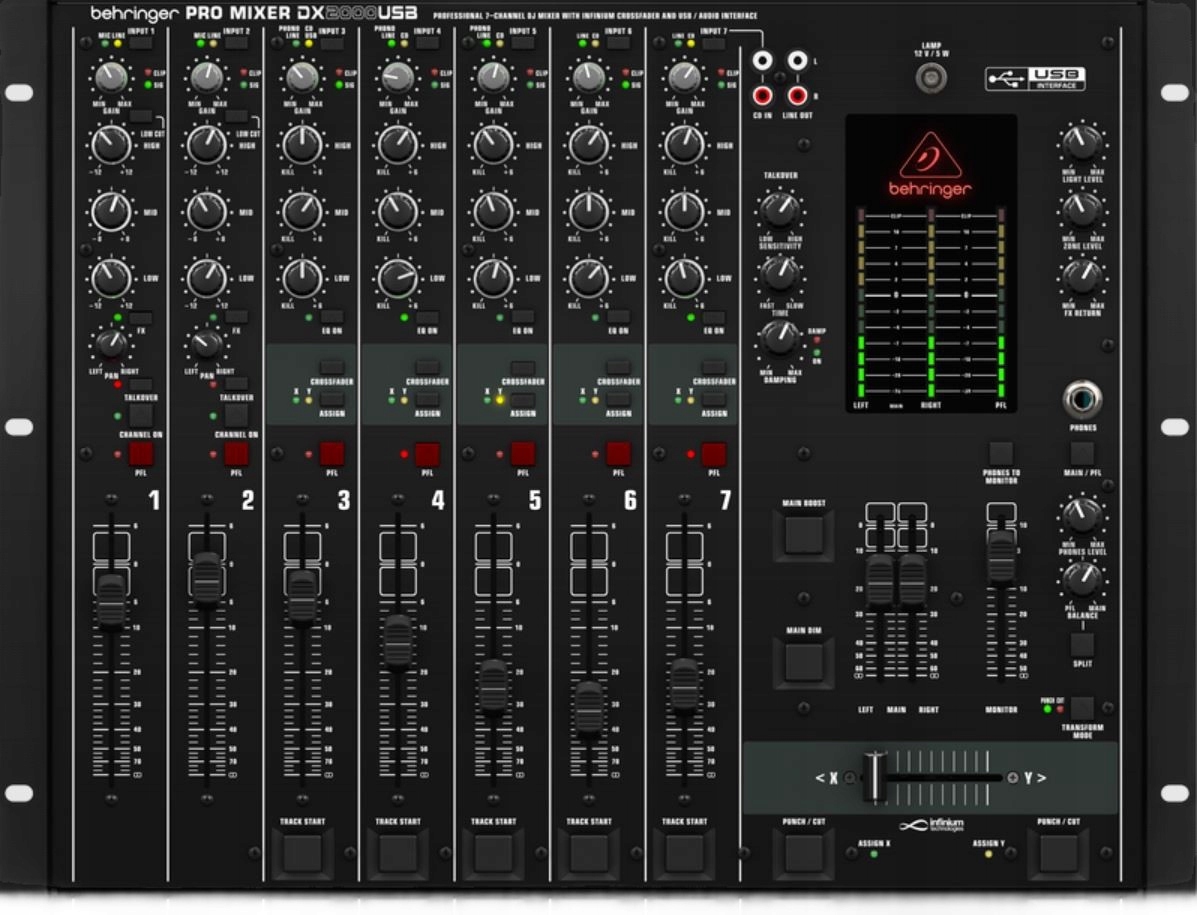Click the Talkover Time knob
Image resolution: width=1197 pixels, height=915 pixels.
(779, 274)
